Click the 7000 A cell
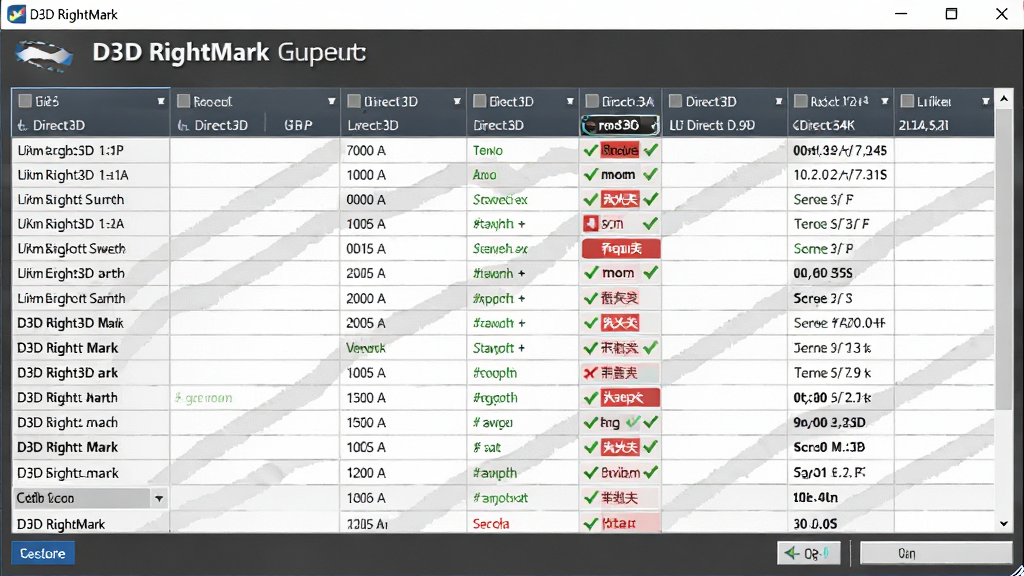 coord(366,150)
